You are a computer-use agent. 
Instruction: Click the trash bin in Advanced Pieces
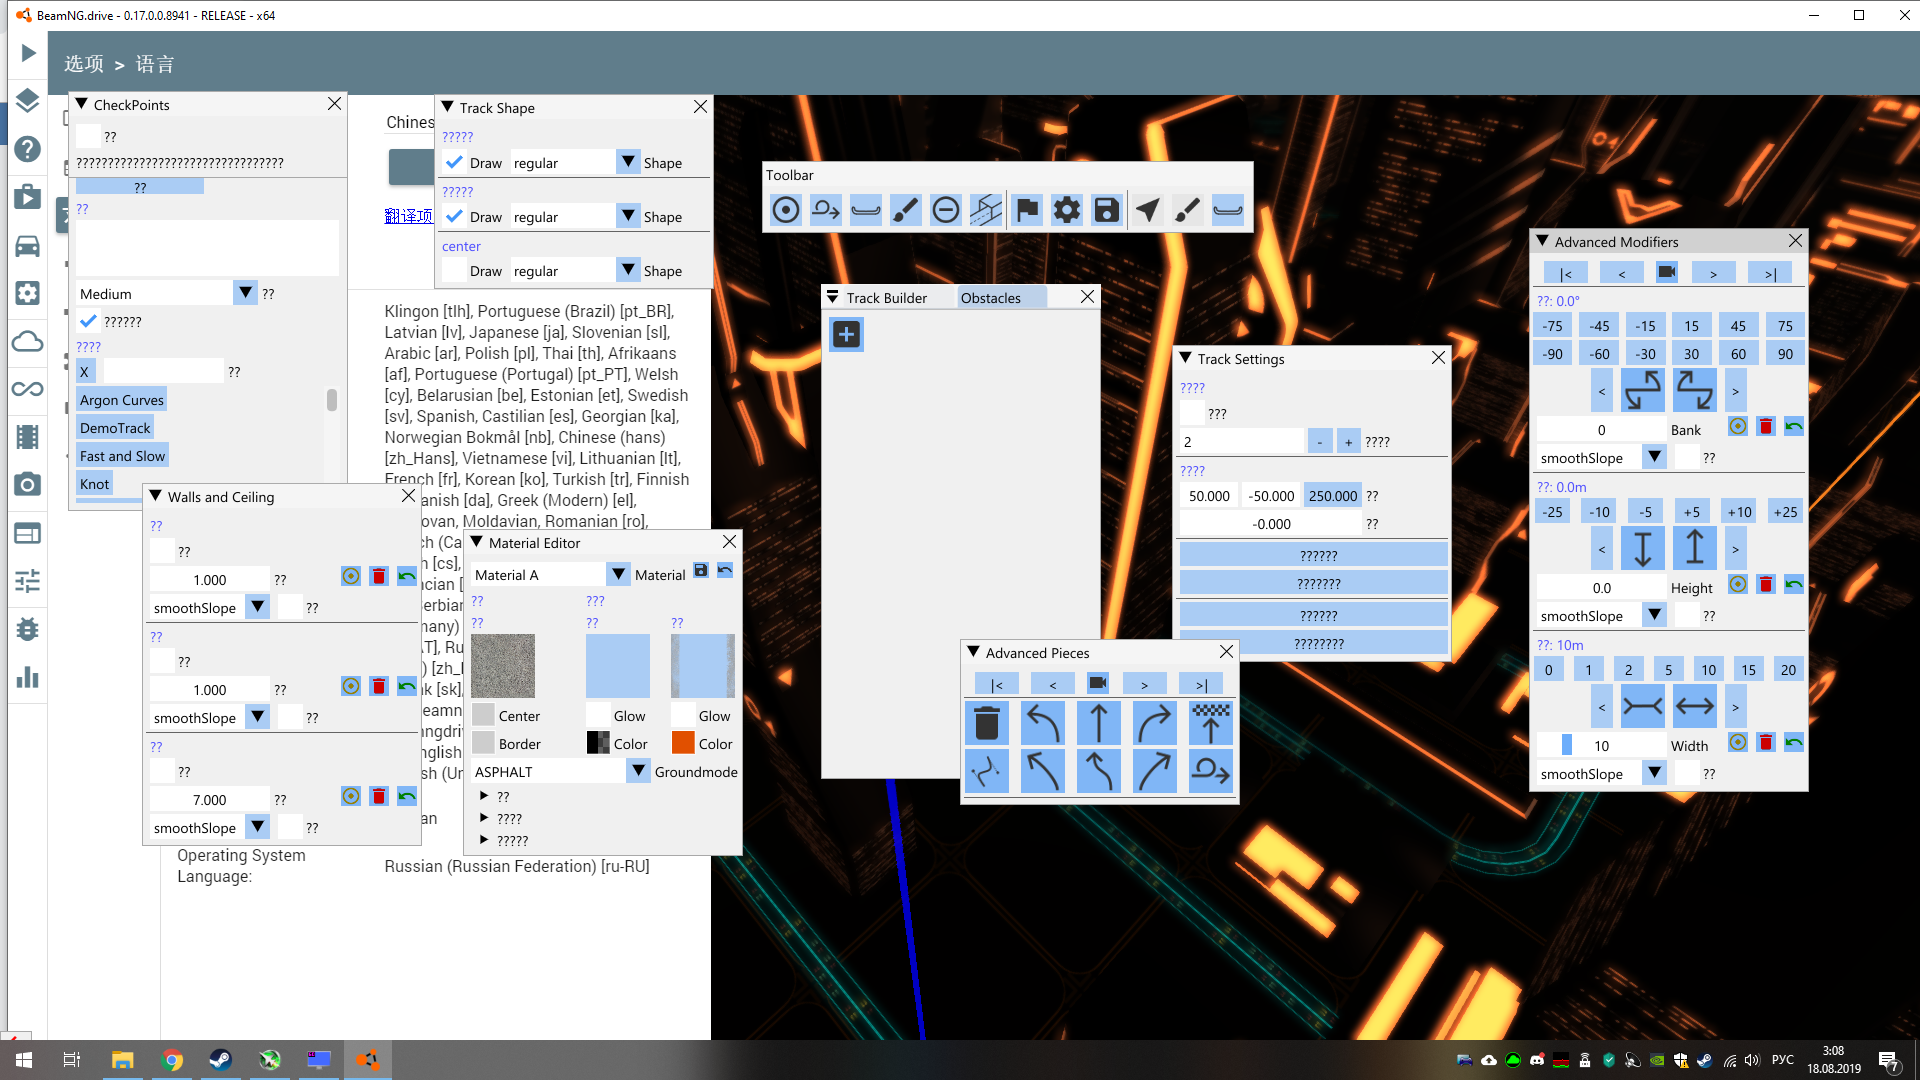986,723
